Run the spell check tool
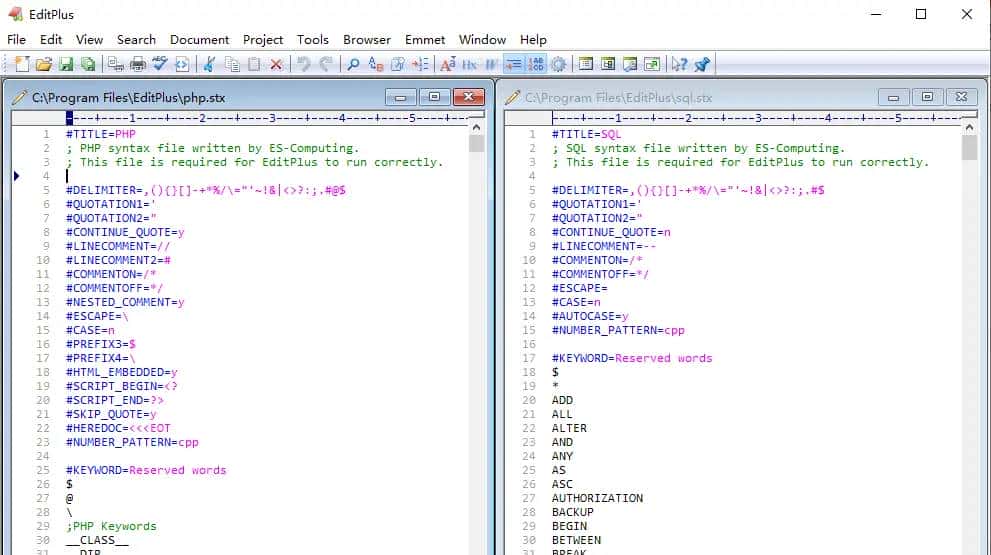This screenshot has width=991, height=555. click(x=160, y=64)
